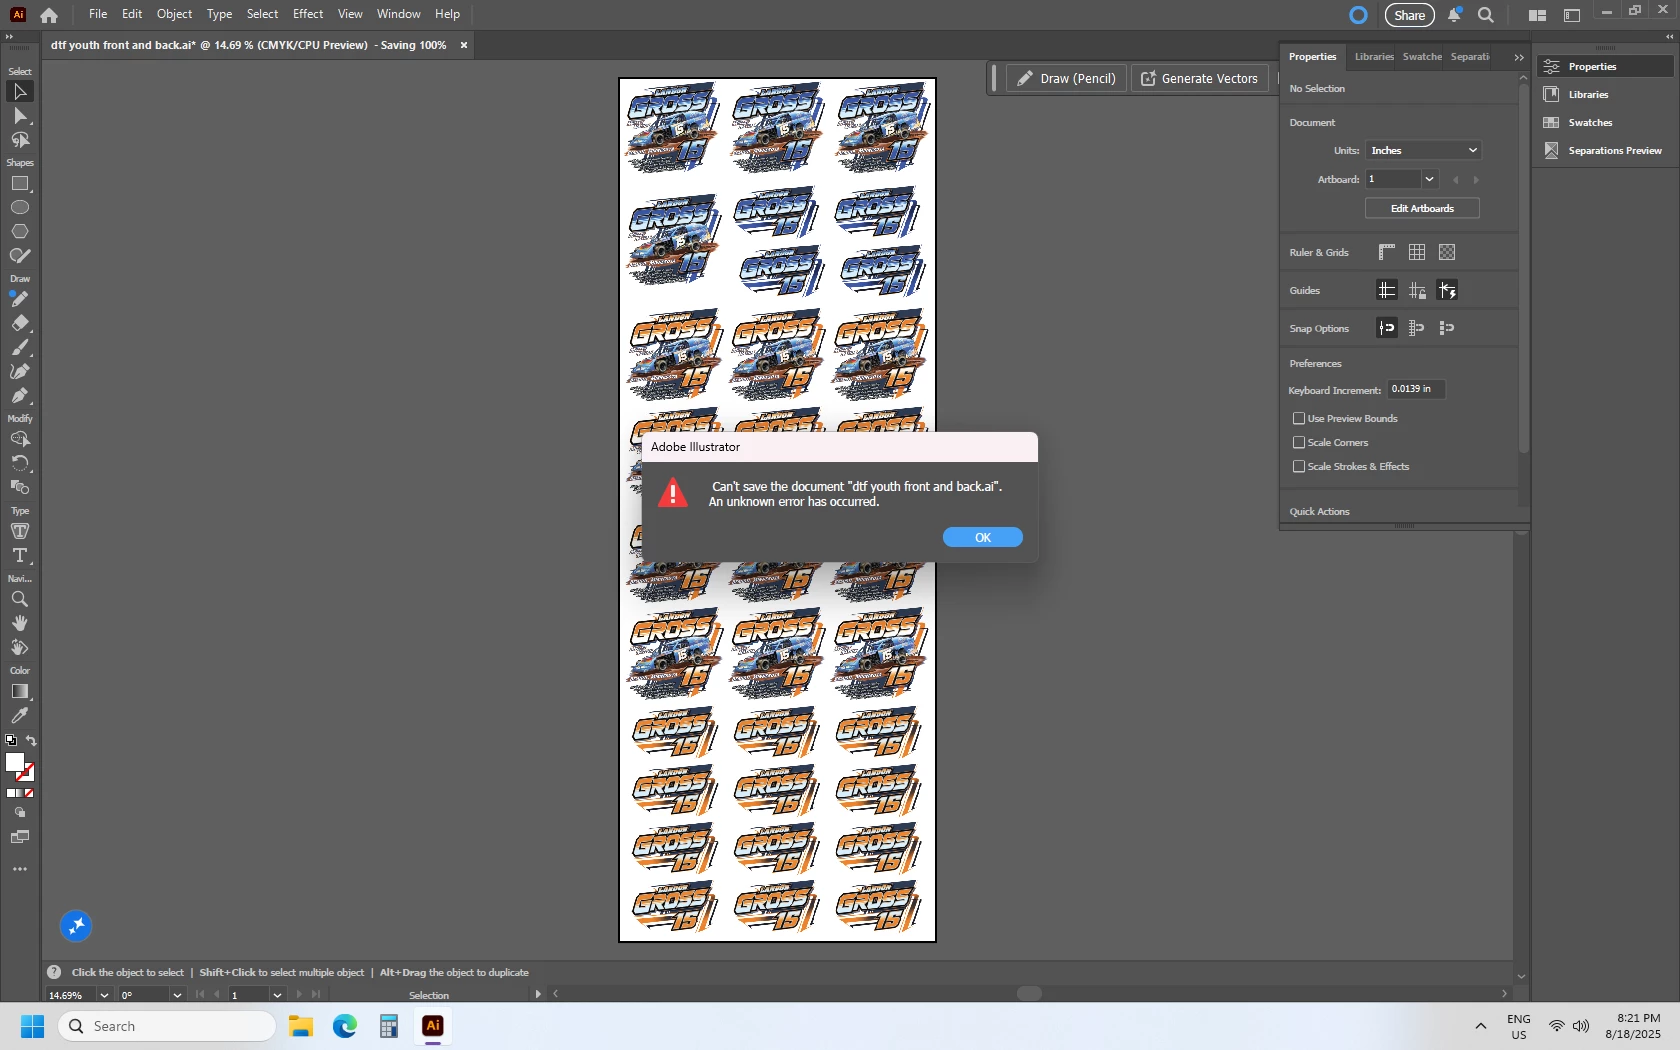Open the Window menu
Screen dimensions: 1680x1050
[399, 14]
